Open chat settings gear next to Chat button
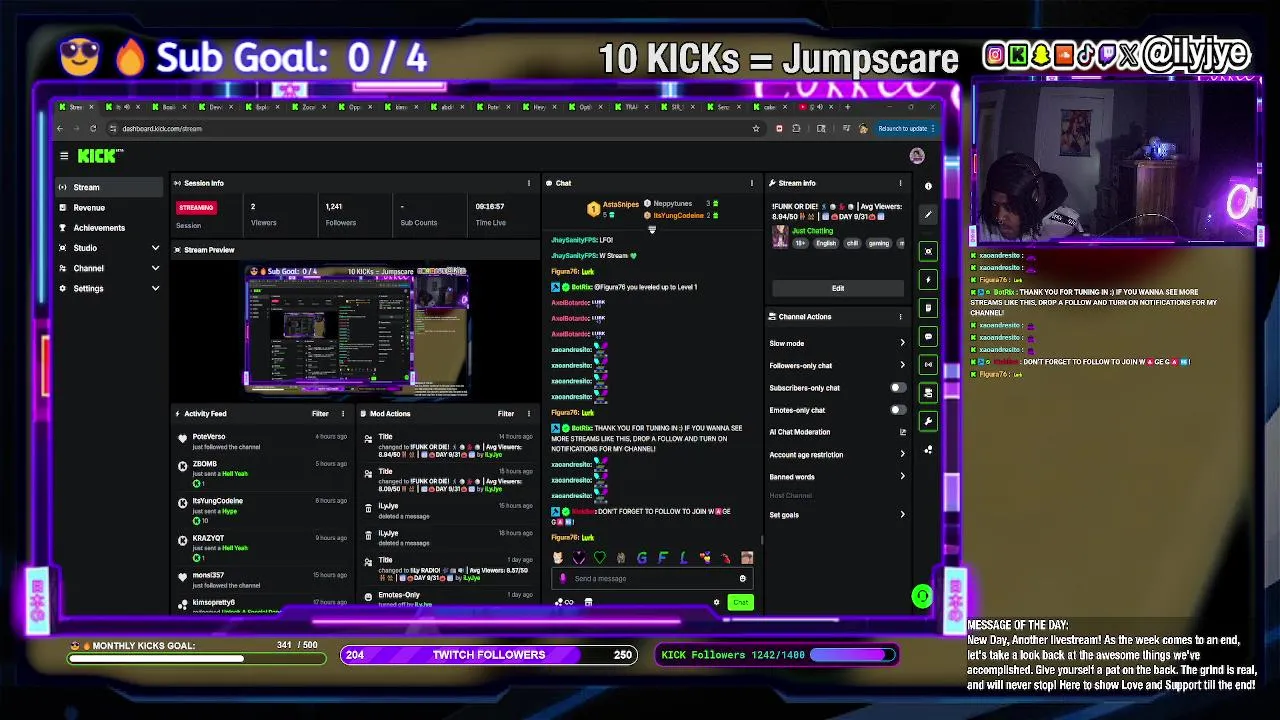This screenshot has width=1280, height=720. (x=716, y=602)
